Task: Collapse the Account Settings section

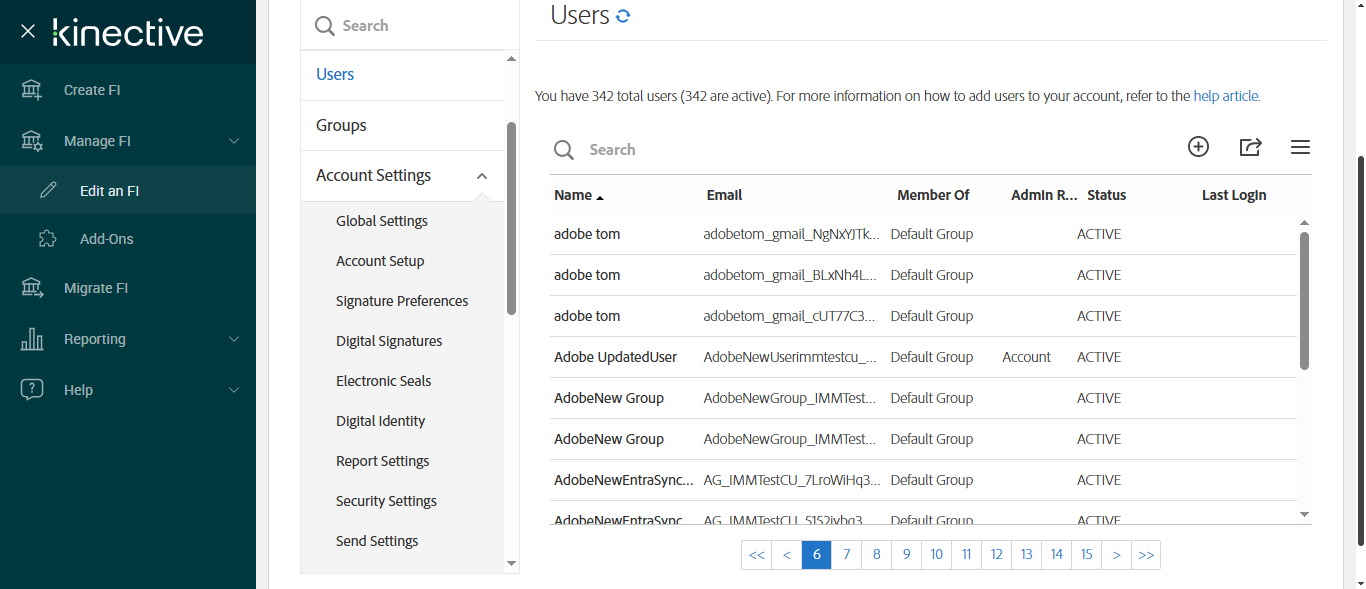Action: (482, 176)
